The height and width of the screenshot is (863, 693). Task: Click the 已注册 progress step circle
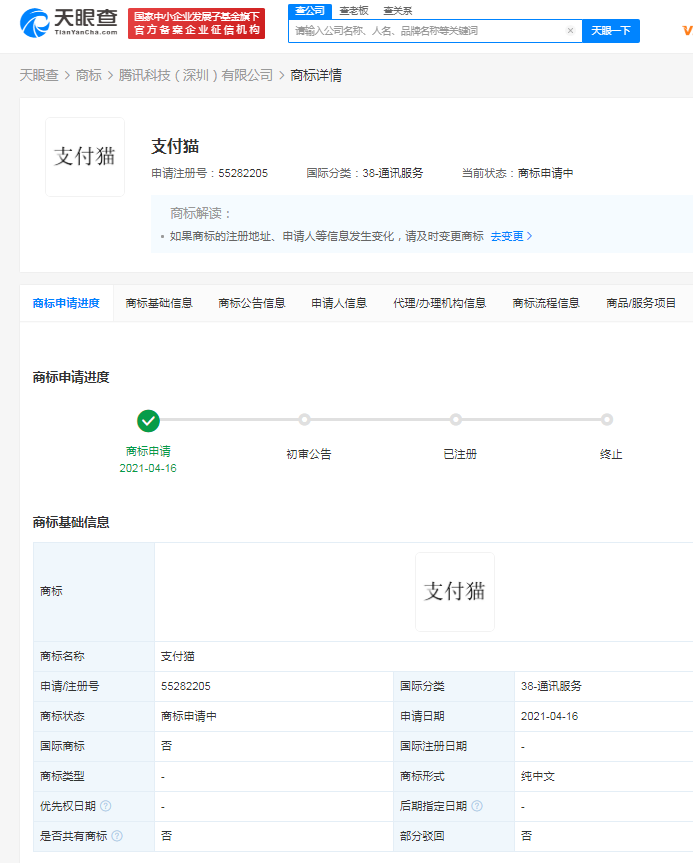pos(456,420)
